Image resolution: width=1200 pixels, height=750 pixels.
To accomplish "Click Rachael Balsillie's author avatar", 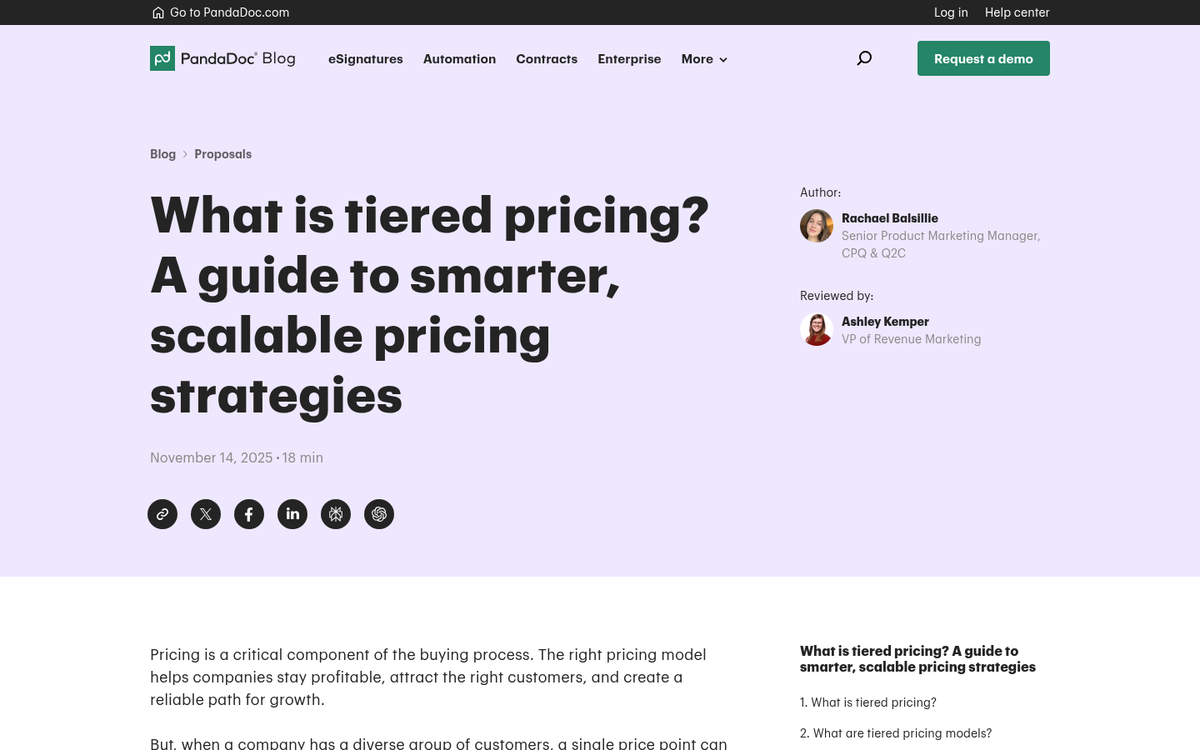I will click(816, 225).
